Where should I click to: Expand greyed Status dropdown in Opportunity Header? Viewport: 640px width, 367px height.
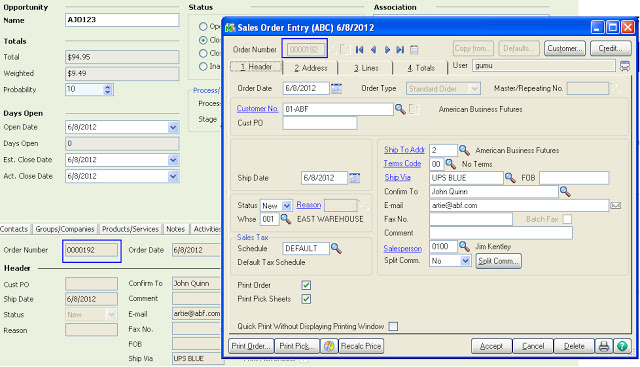click(x=111, y=314)
